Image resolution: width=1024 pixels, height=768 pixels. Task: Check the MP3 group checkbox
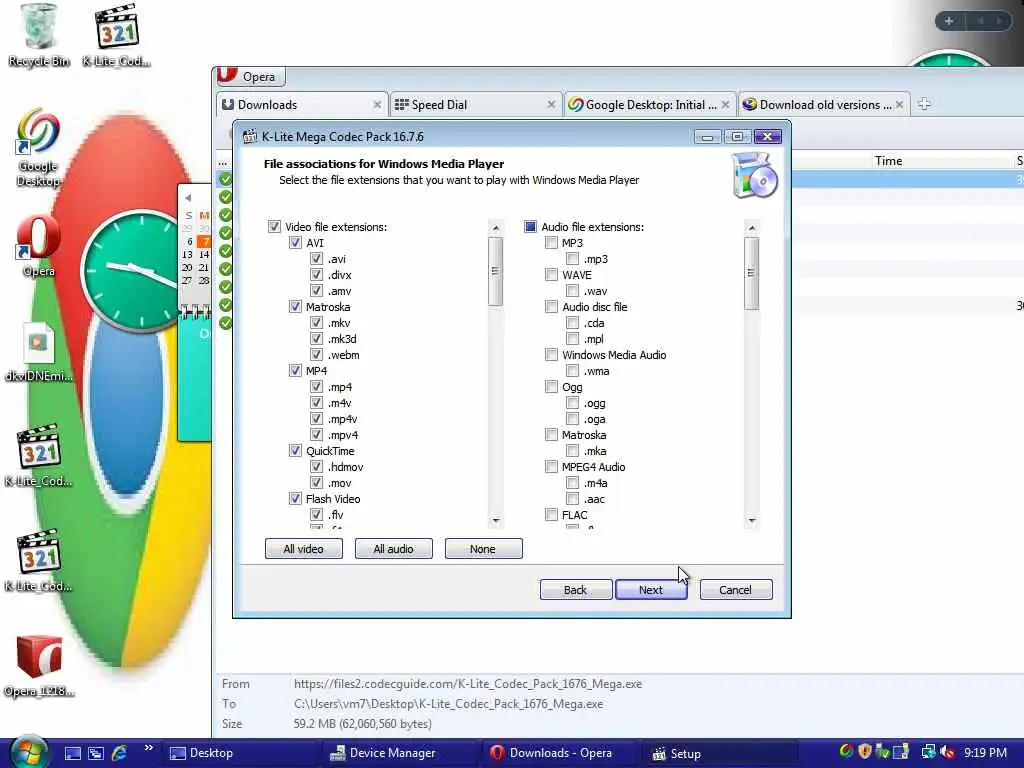(551, 242)
